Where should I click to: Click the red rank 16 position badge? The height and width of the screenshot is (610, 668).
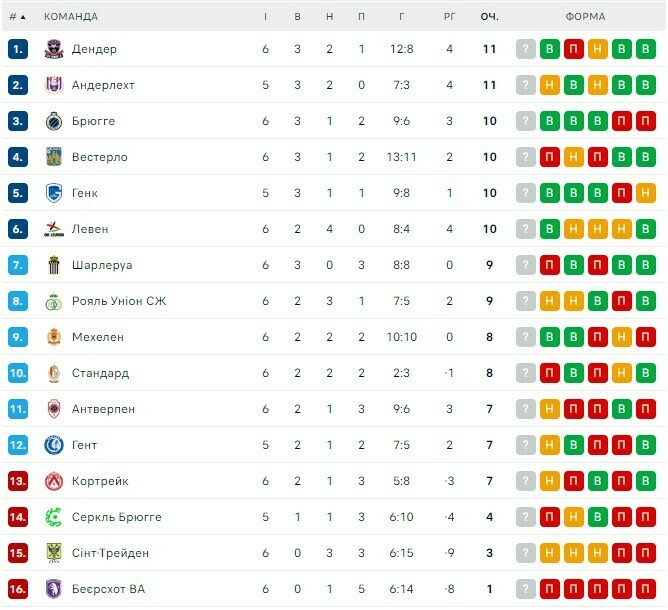click(17, 589)
